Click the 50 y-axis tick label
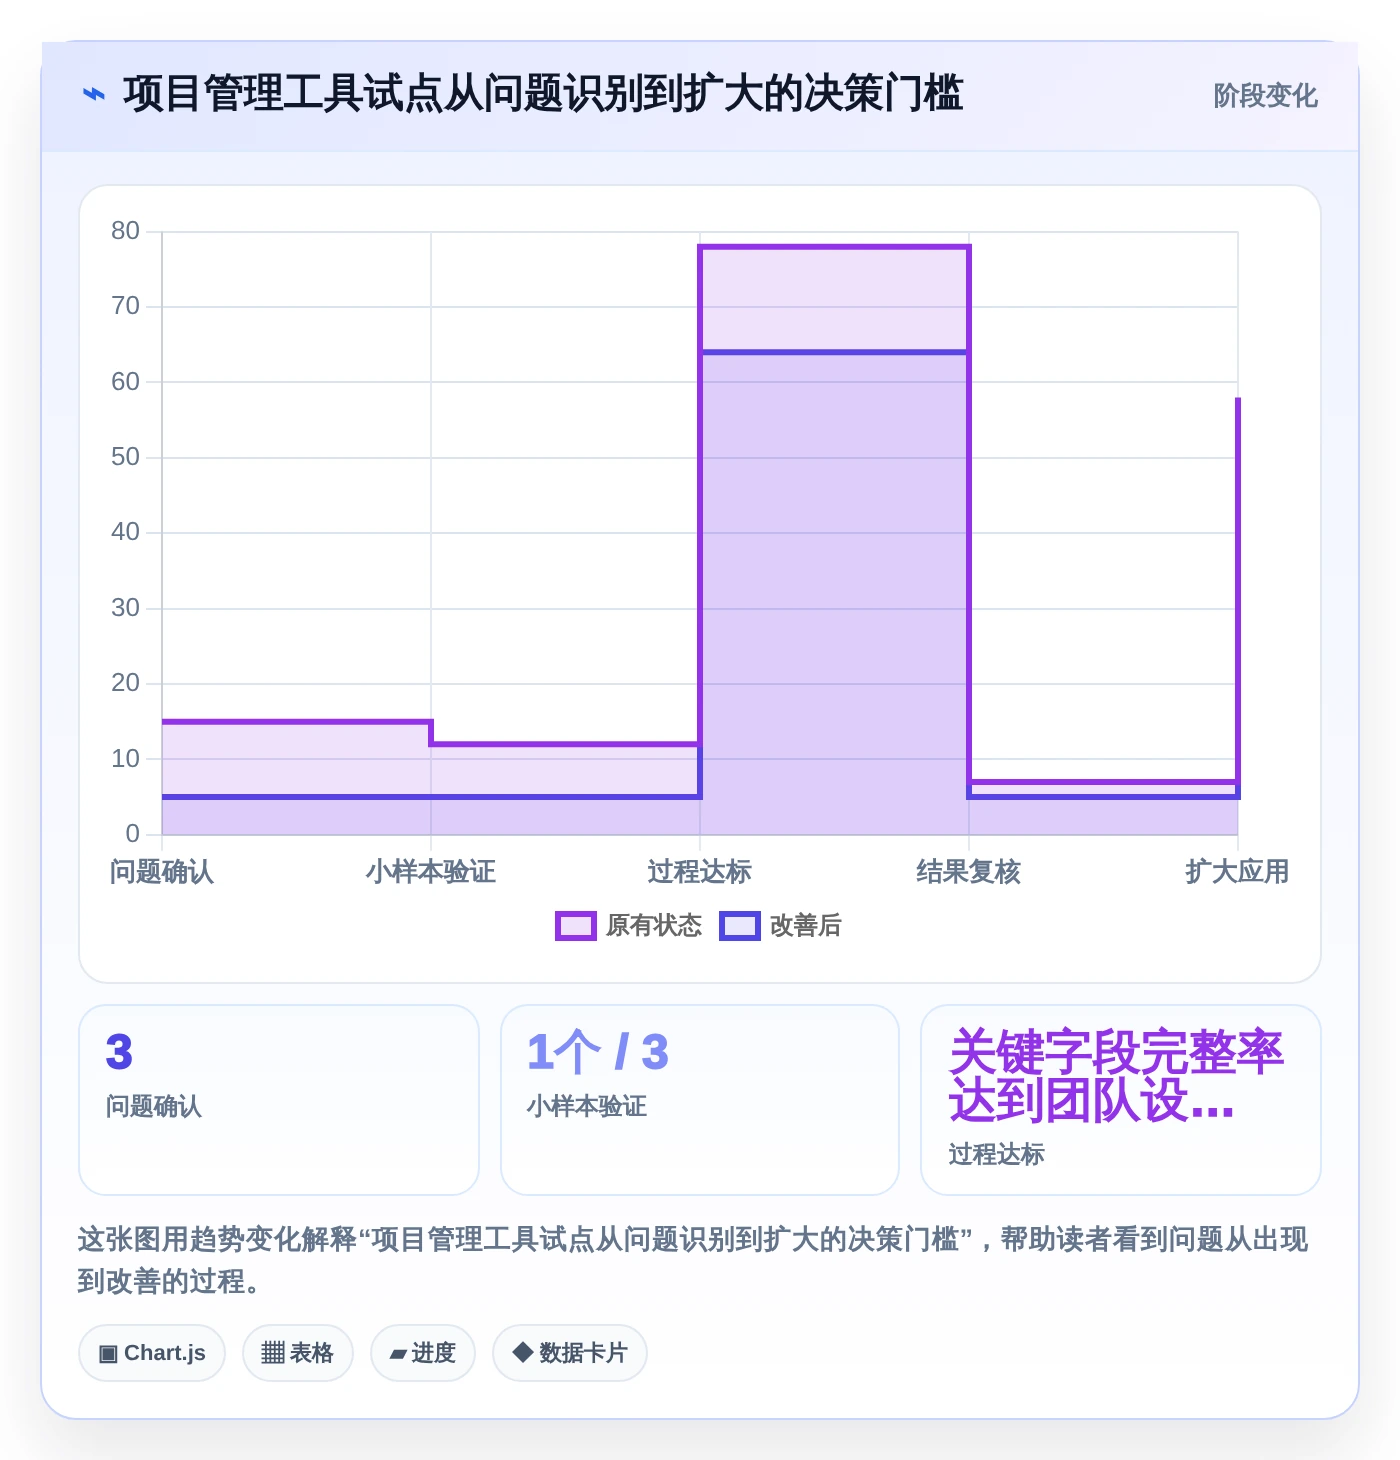Viewport: 1400px width, 1460px height. [126, 457]
